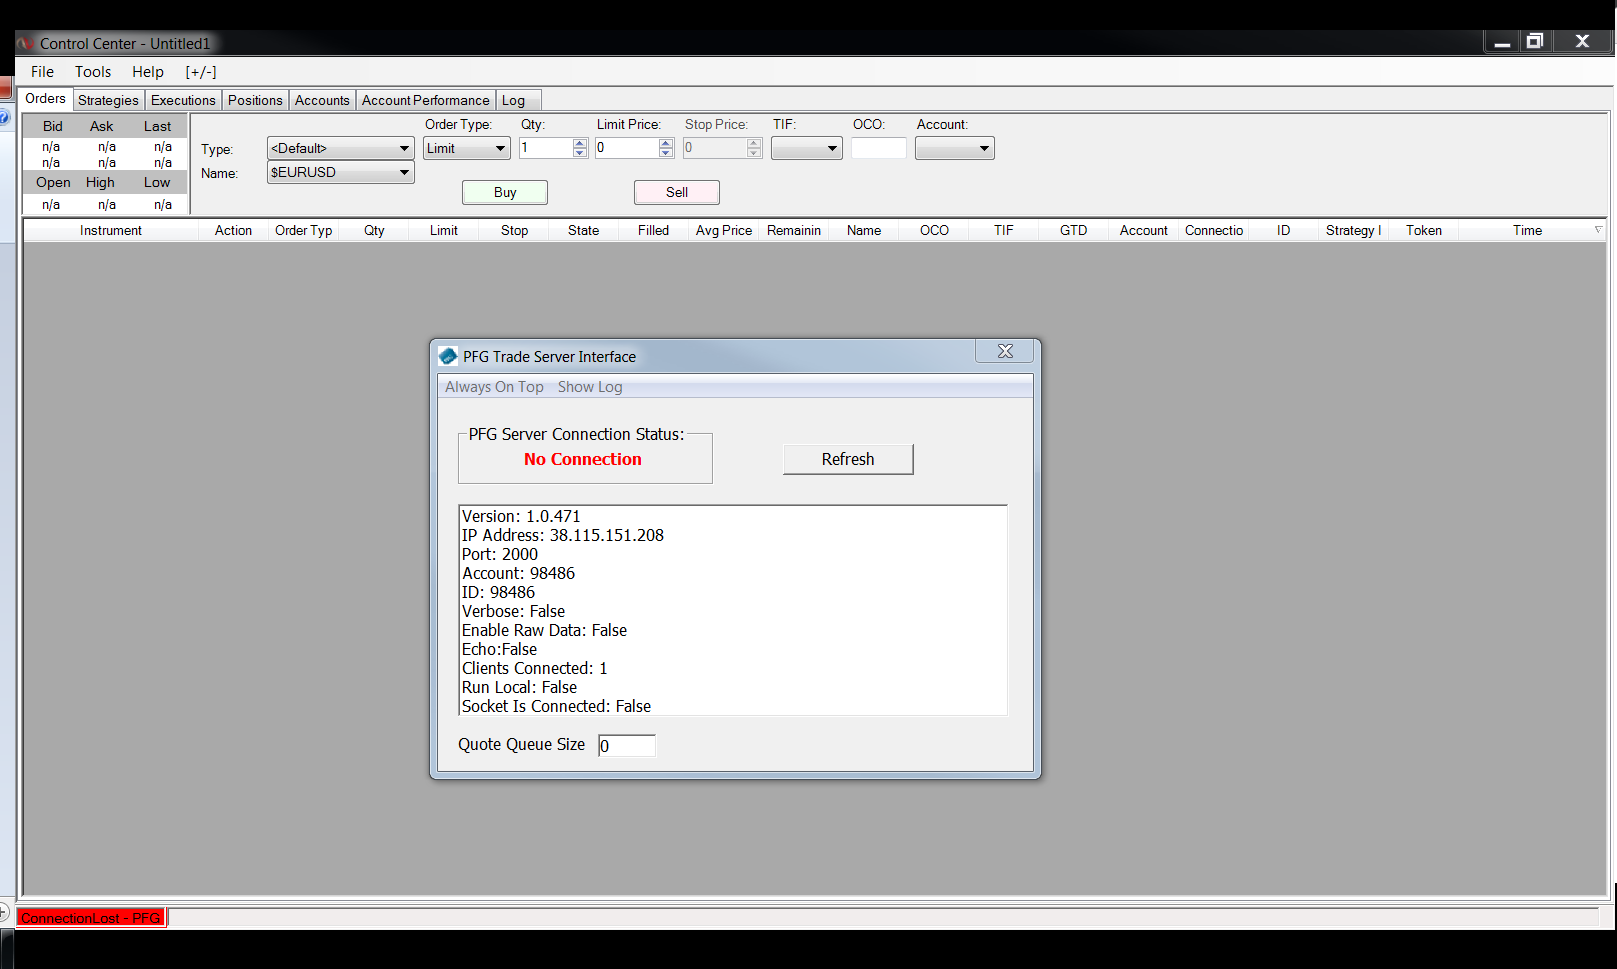Click the Quote Queue Size field
The image size is (1617, 969).
627,745
